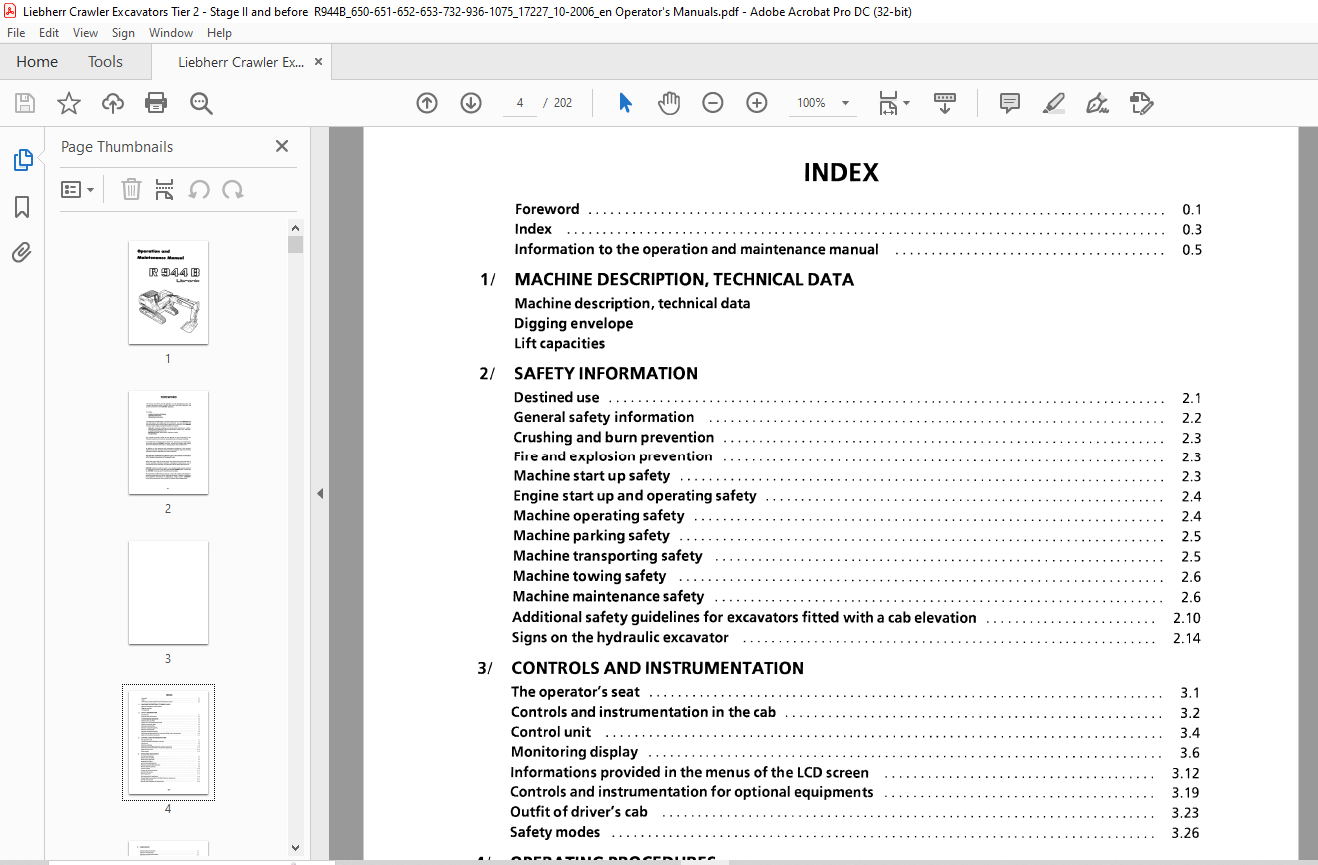Click "SAFETY INFORMATION" section heading
The image size is (1318, 865).
click(606, 373)
